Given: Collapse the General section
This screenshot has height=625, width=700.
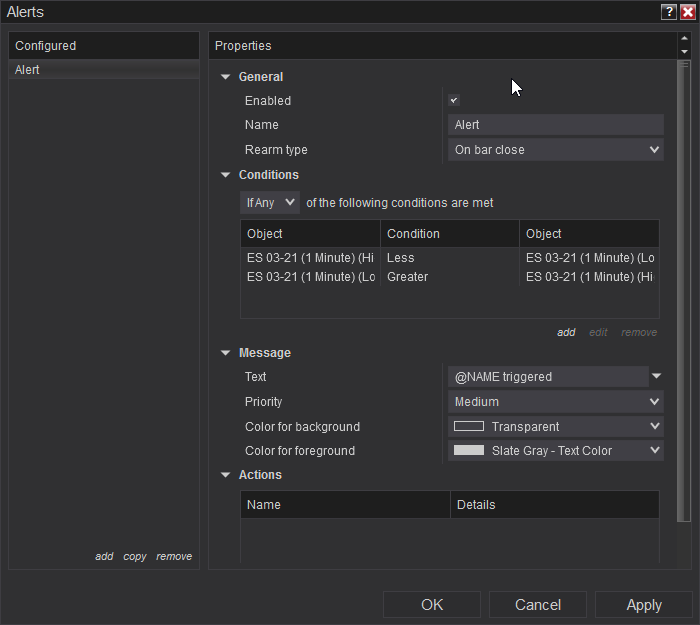Looking at the screenshot, I should [226, 77].
